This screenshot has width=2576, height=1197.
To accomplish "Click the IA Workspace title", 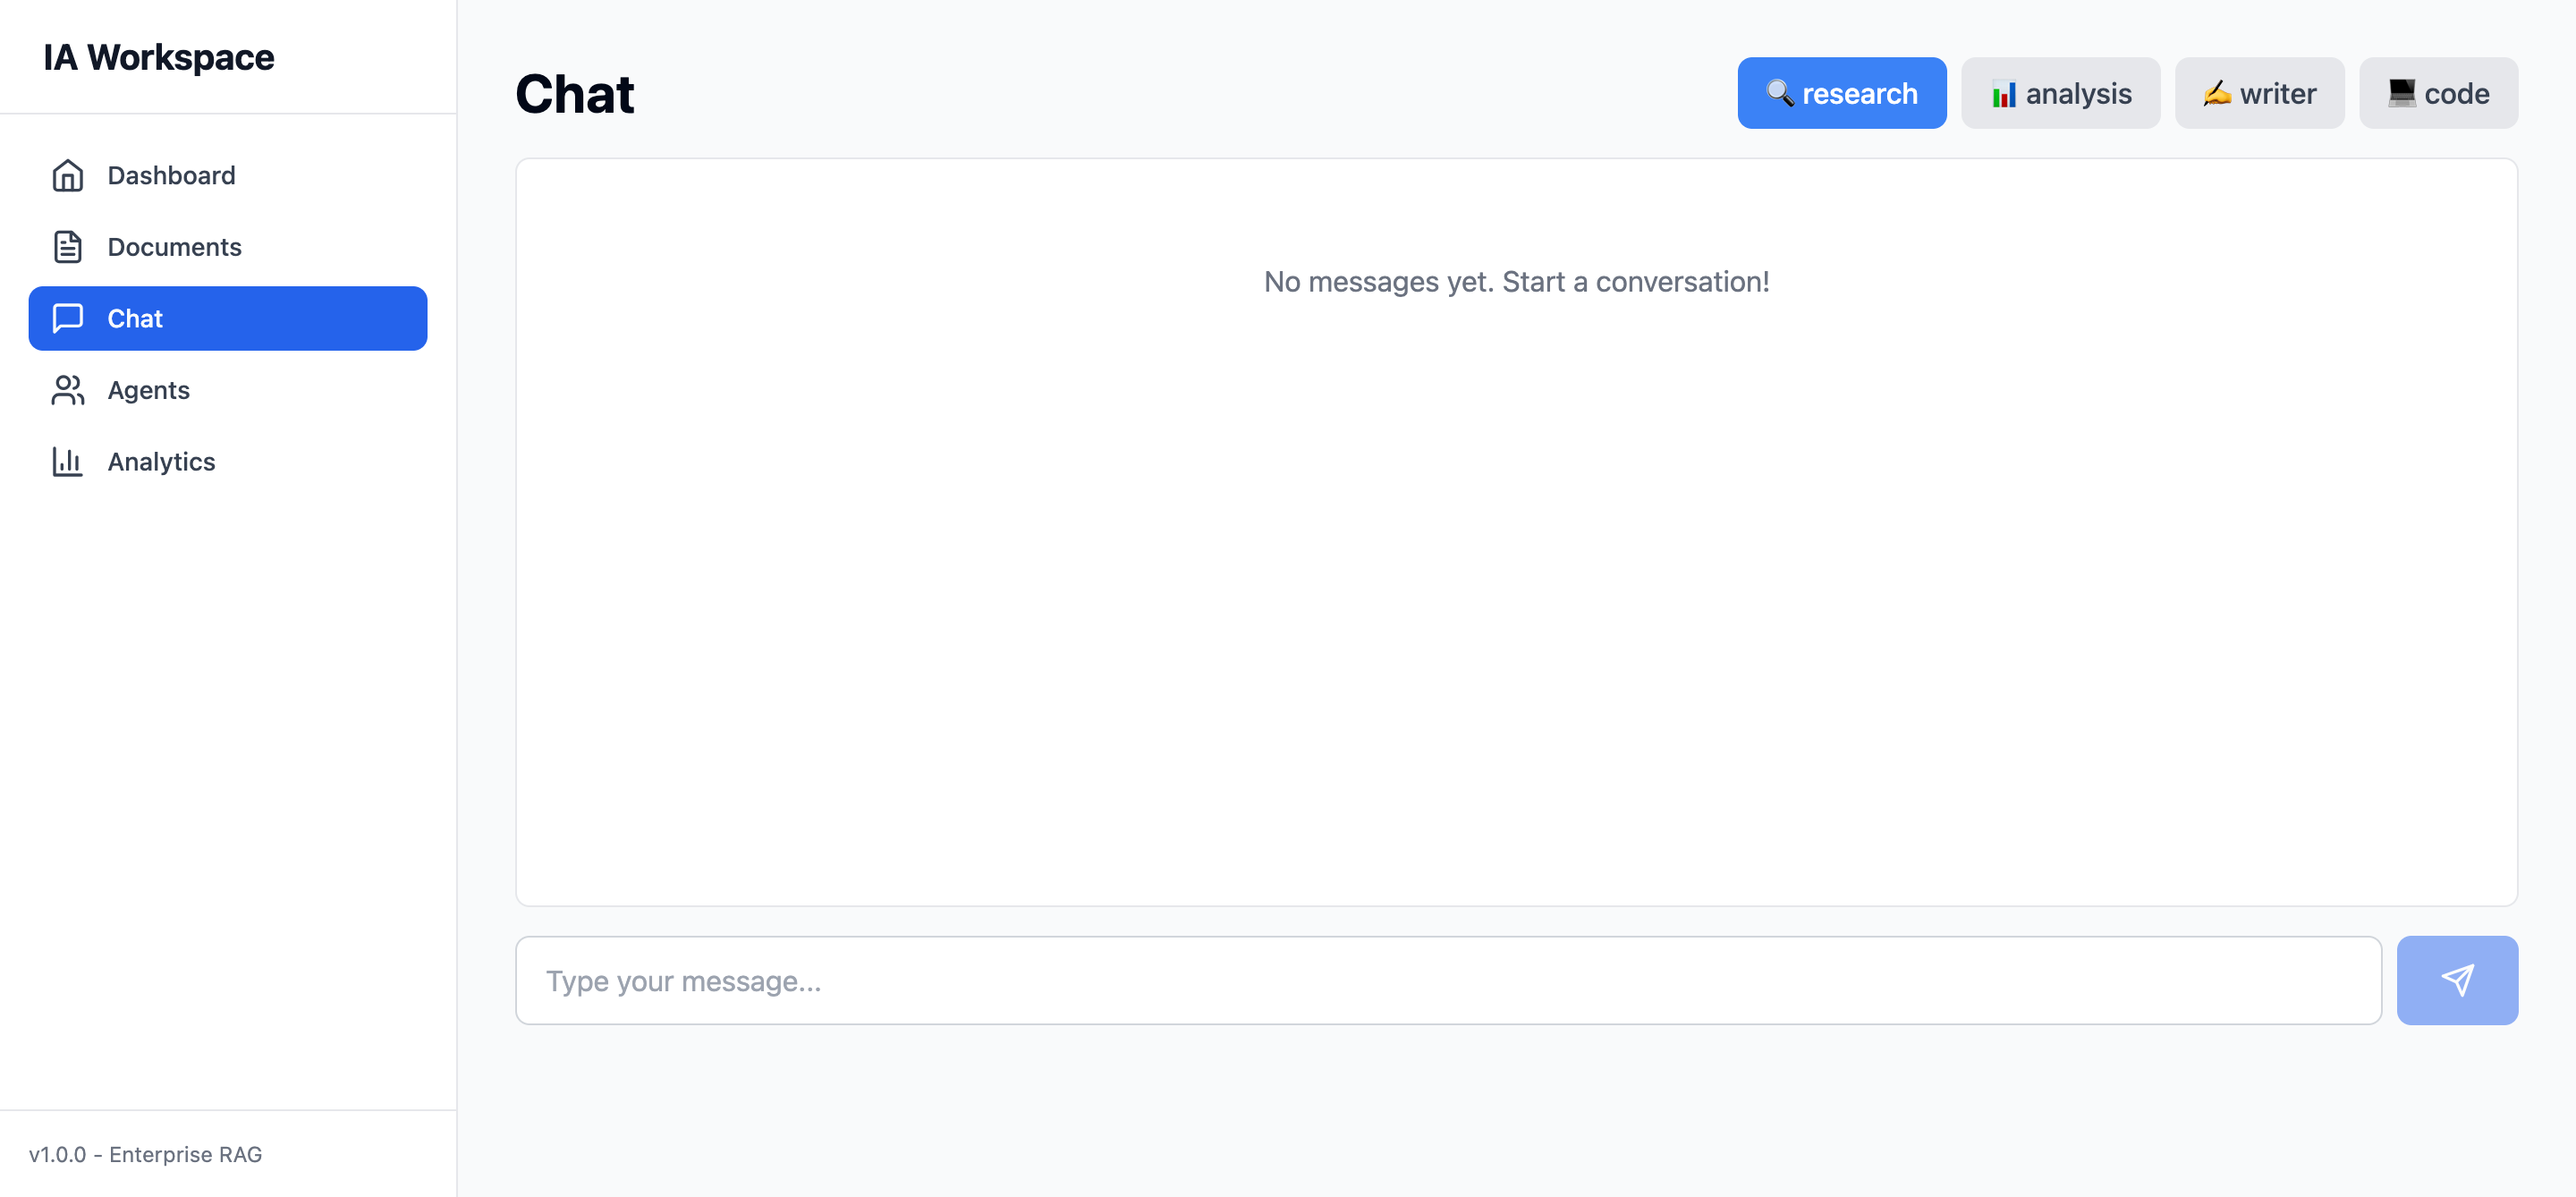I will click(158, 57).
